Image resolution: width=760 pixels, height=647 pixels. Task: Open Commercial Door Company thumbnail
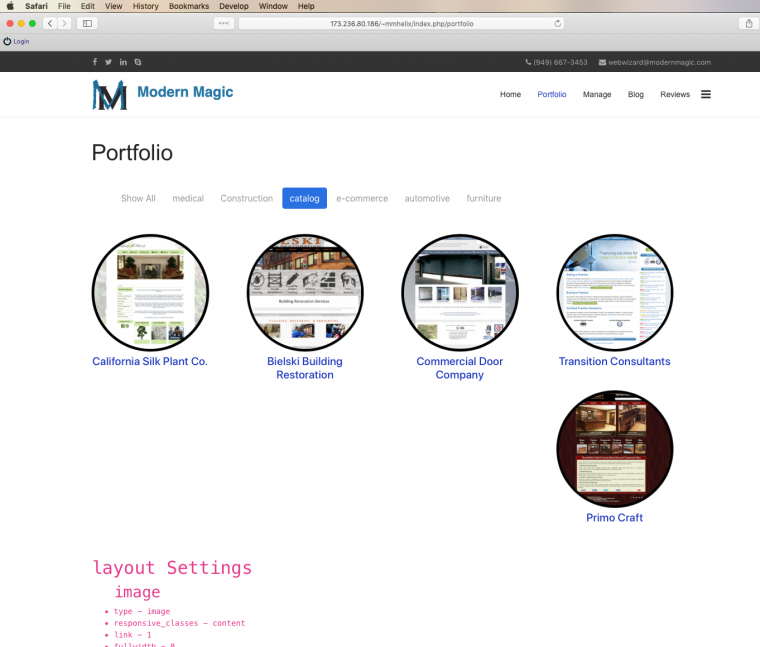460,293
